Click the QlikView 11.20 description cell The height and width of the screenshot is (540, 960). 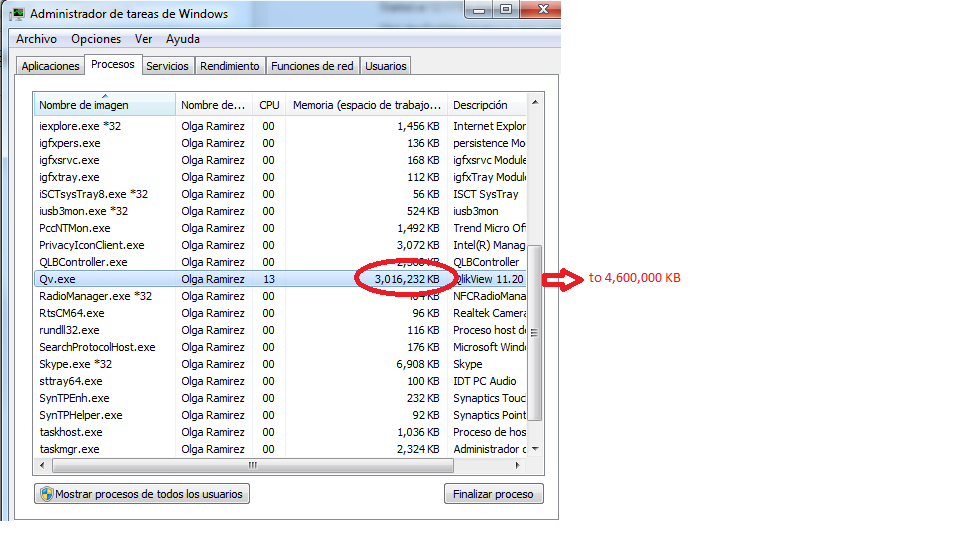489,279
